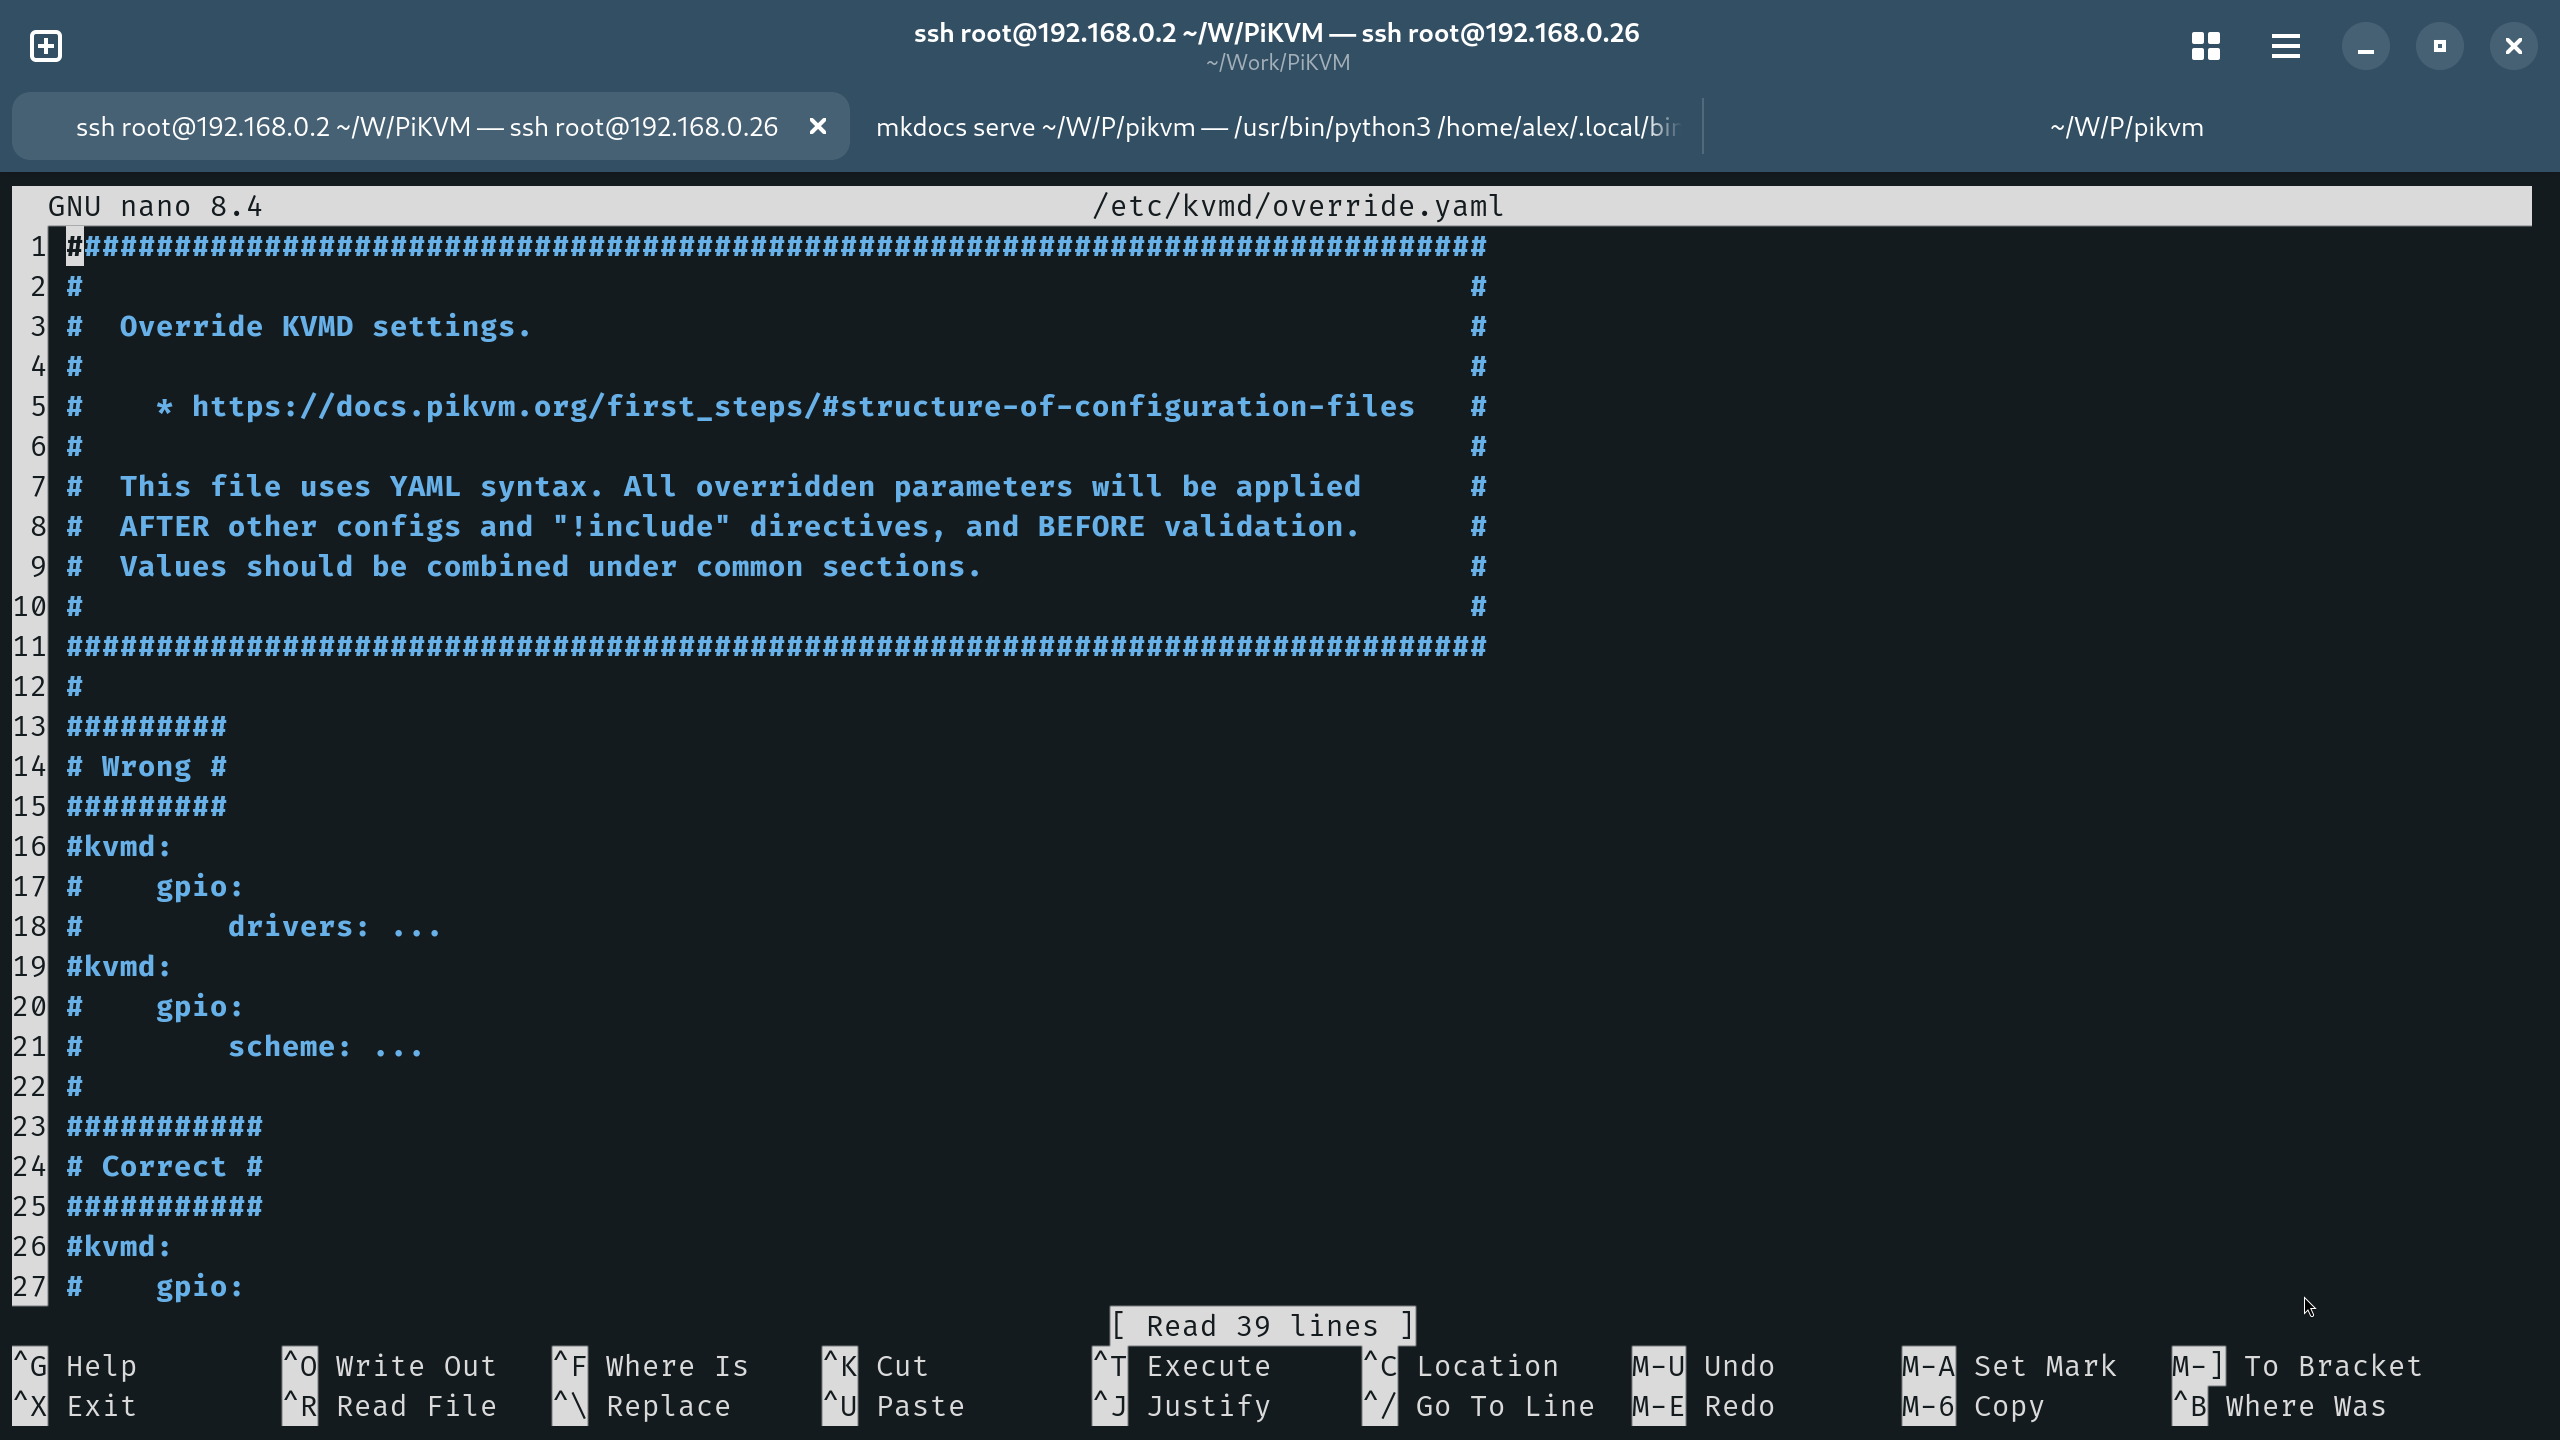Image resolution: width=2560 pixels, height=1440 pixels.
Task: Open the terminal hamburger menu
Action: click(2285, 46)
